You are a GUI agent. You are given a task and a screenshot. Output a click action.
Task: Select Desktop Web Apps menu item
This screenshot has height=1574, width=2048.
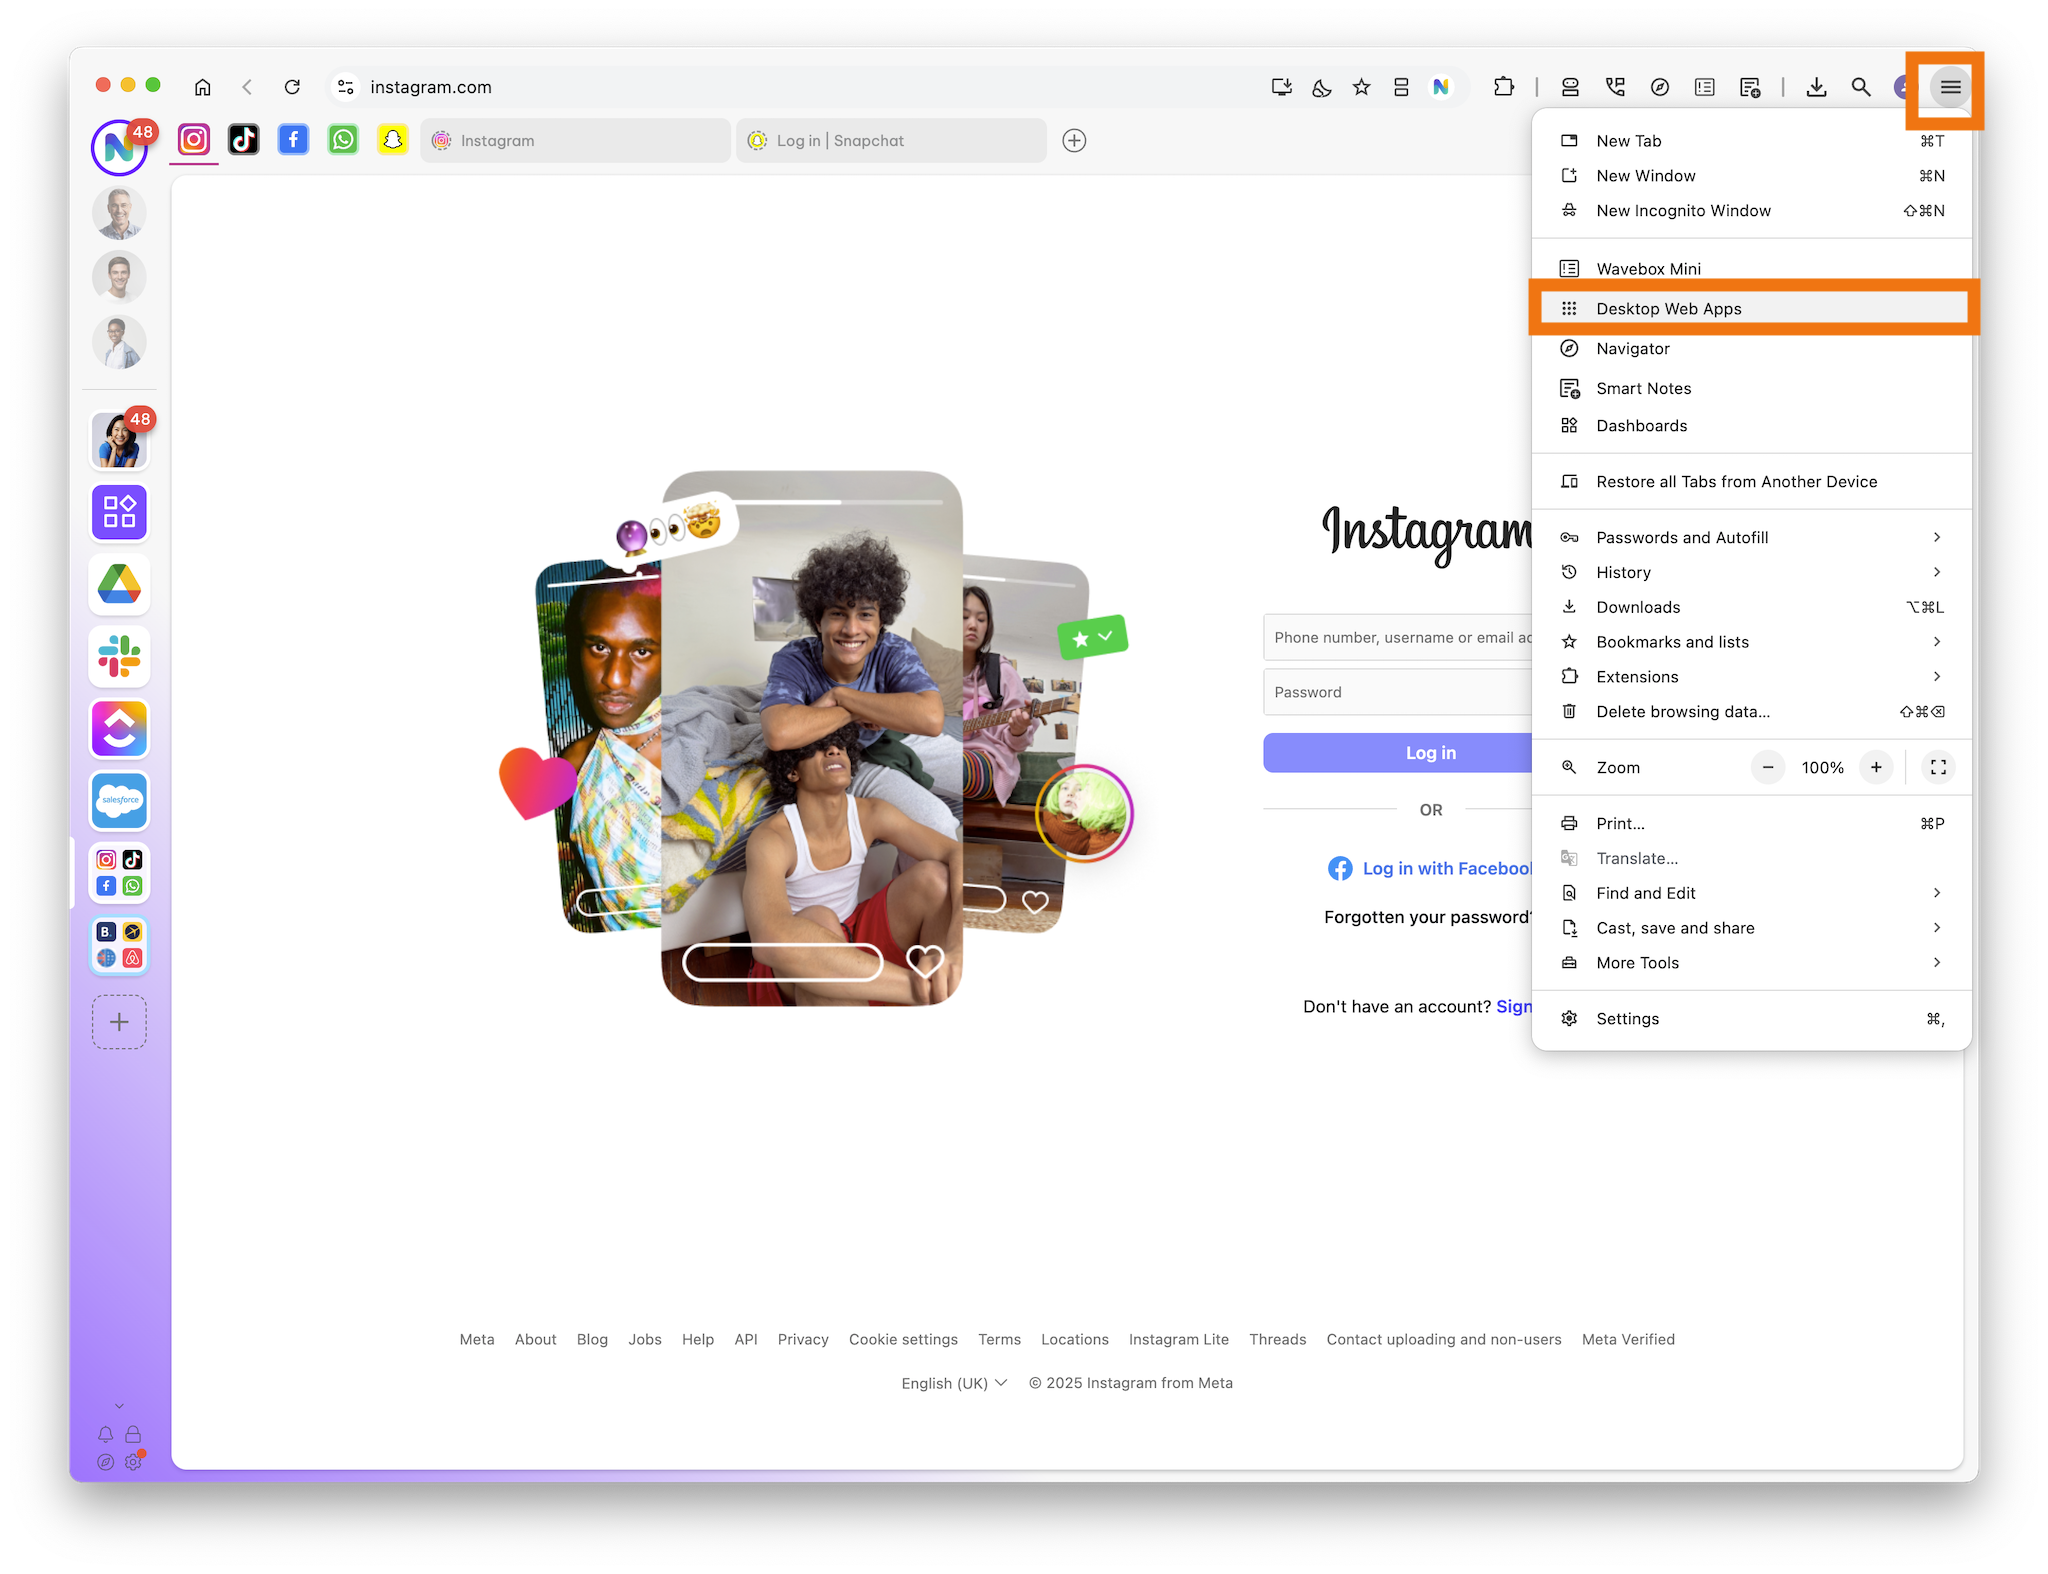(x=1752, y=309)
